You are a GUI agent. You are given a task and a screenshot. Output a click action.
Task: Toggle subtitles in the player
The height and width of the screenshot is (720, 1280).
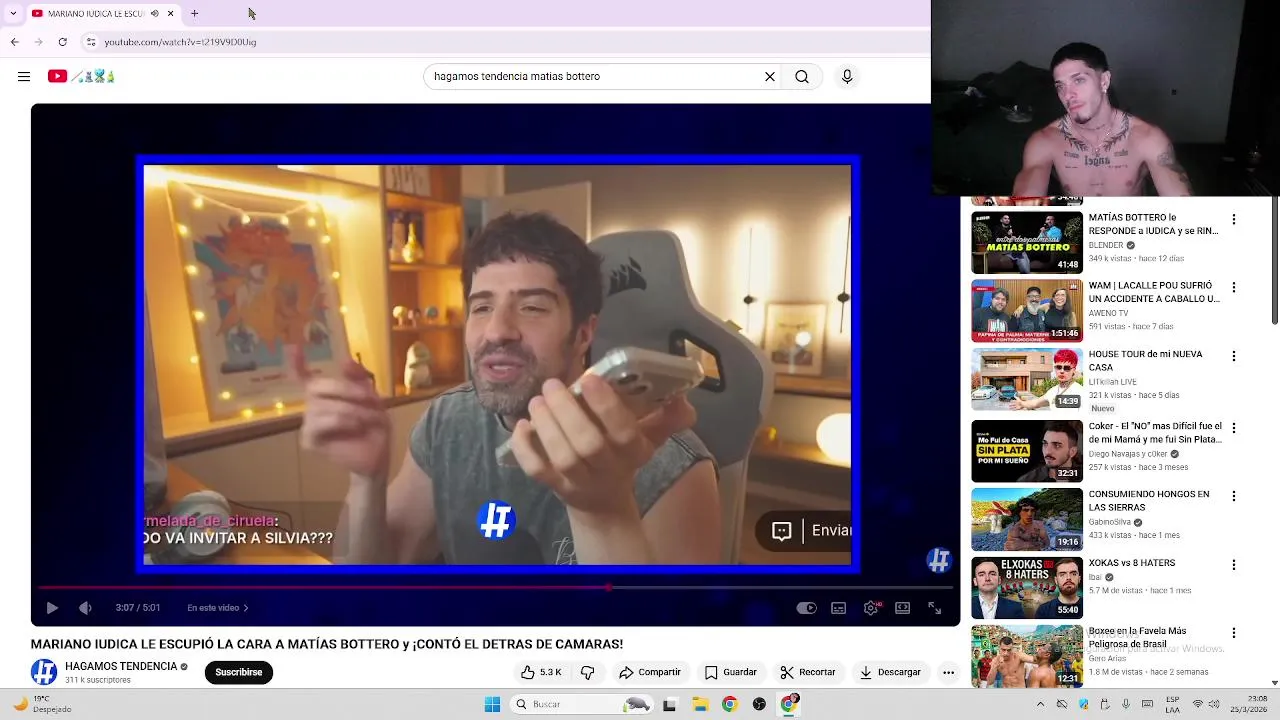point(839,608)
